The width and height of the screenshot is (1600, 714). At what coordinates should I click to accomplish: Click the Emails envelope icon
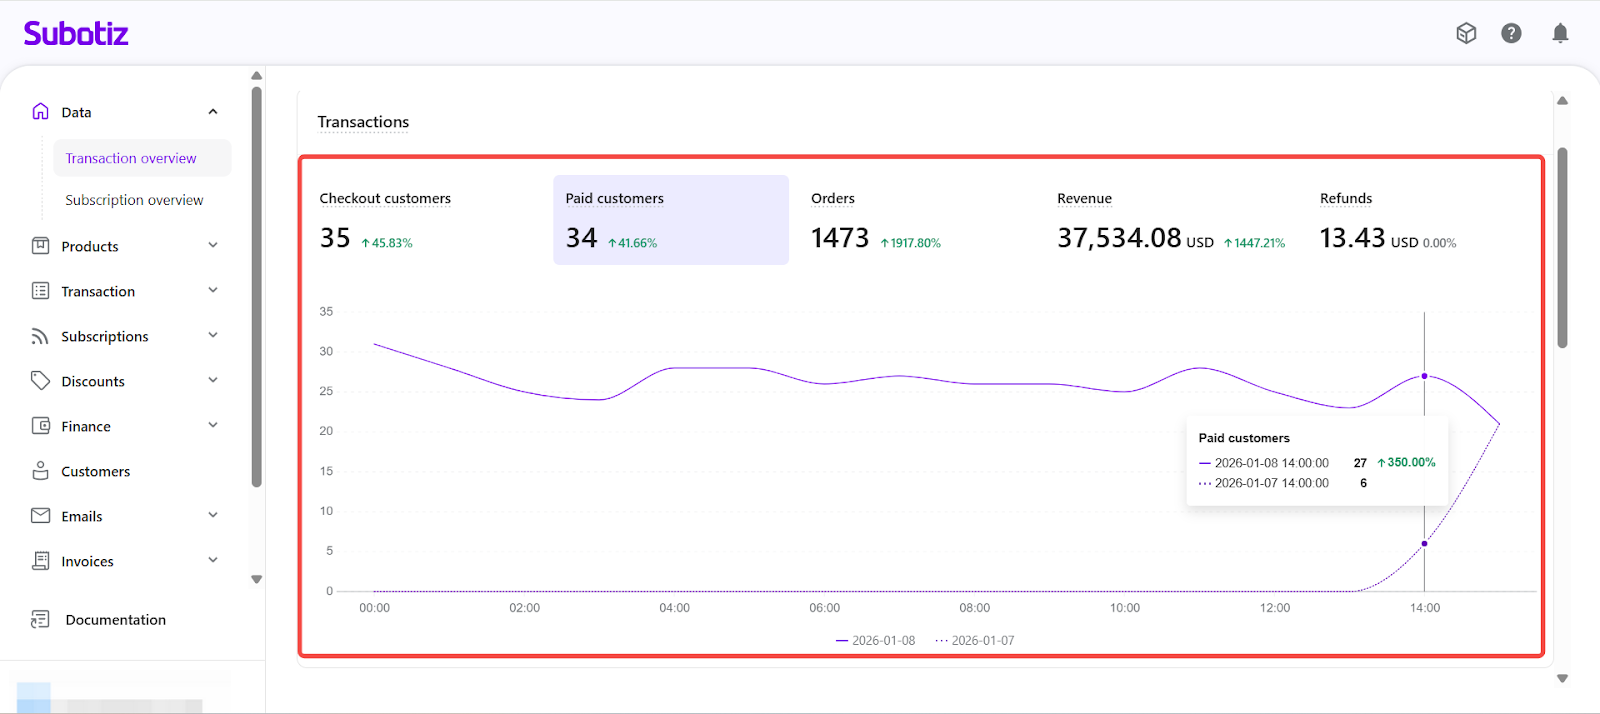point(40,516)
